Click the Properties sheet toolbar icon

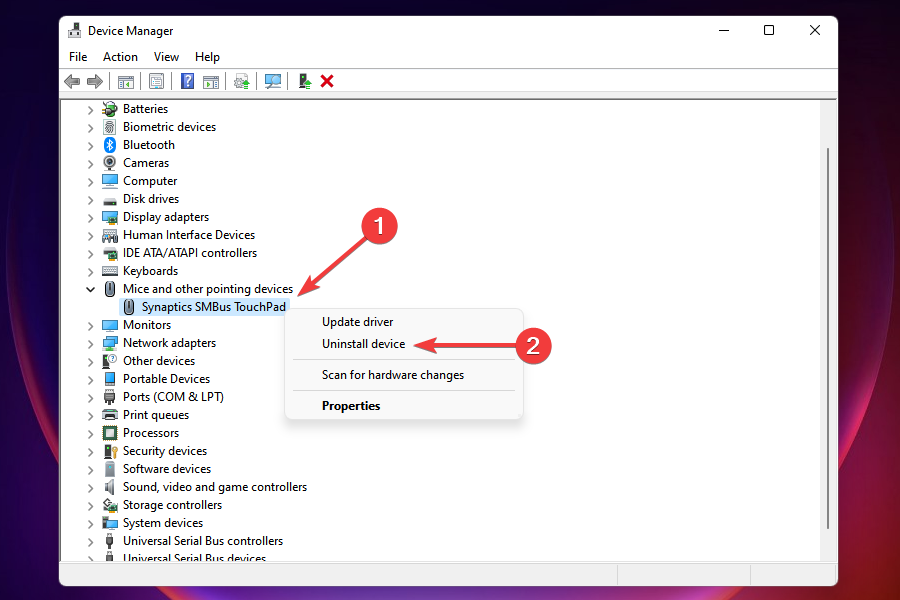(156, 82)
